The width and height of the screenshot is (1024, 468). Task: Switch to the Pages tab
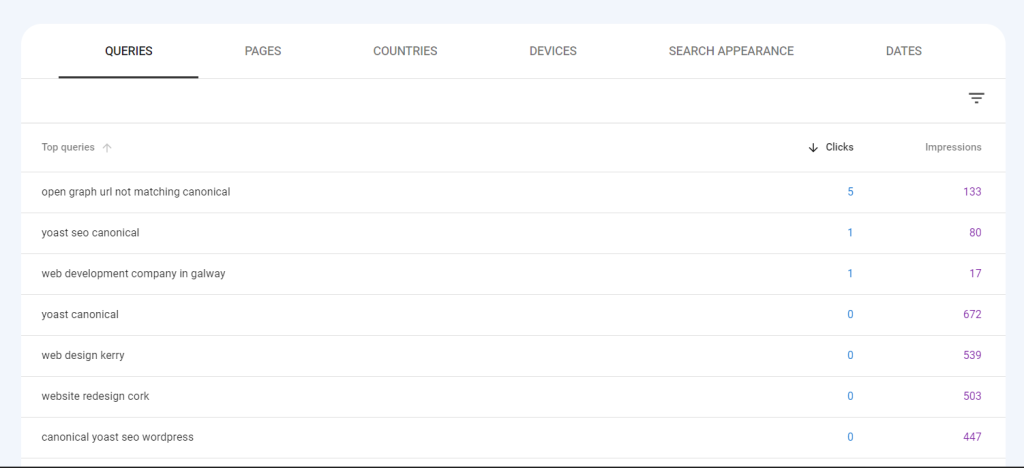[x=263, y=51]
